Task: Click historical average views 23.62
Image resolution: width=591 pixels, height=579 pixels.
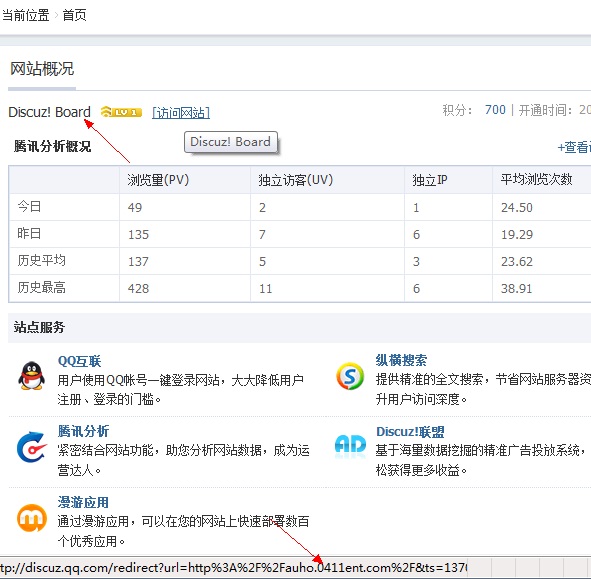Action: click(517, 262)
